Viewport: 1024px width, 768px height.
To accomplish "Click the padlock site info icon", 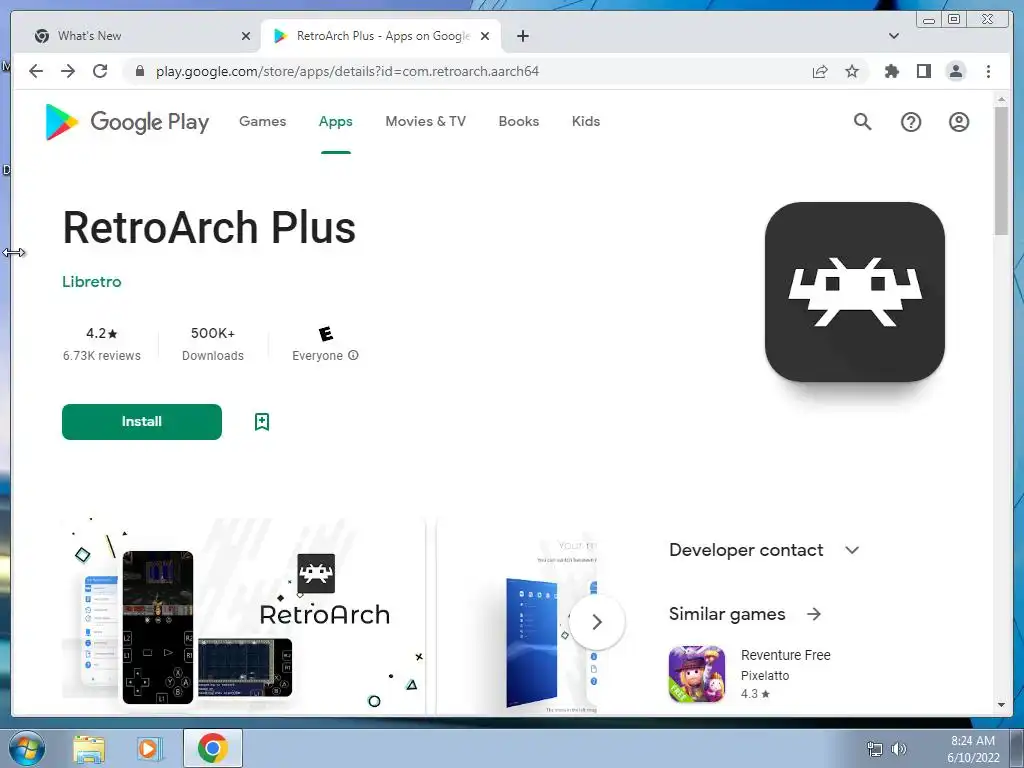I will click(139, 71).
